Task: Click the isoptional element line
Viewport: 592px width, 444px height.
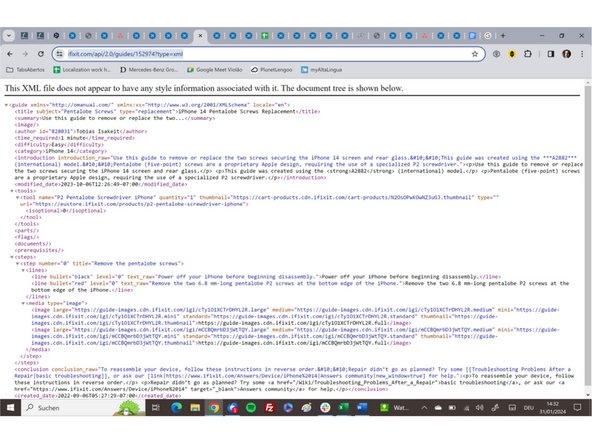Action: [66, 211]
